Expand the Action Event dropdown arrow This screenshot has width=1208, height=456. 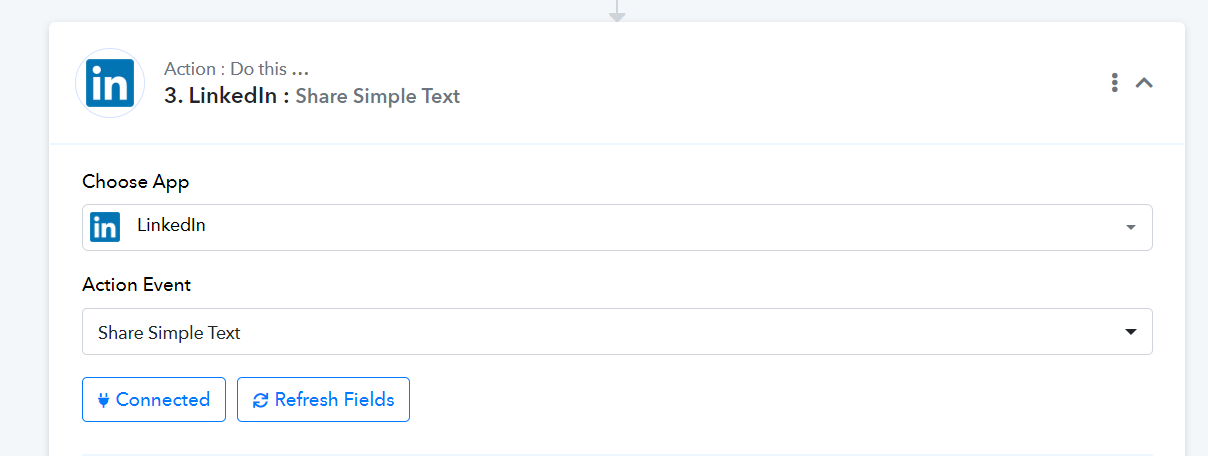tap(1131, 332)
